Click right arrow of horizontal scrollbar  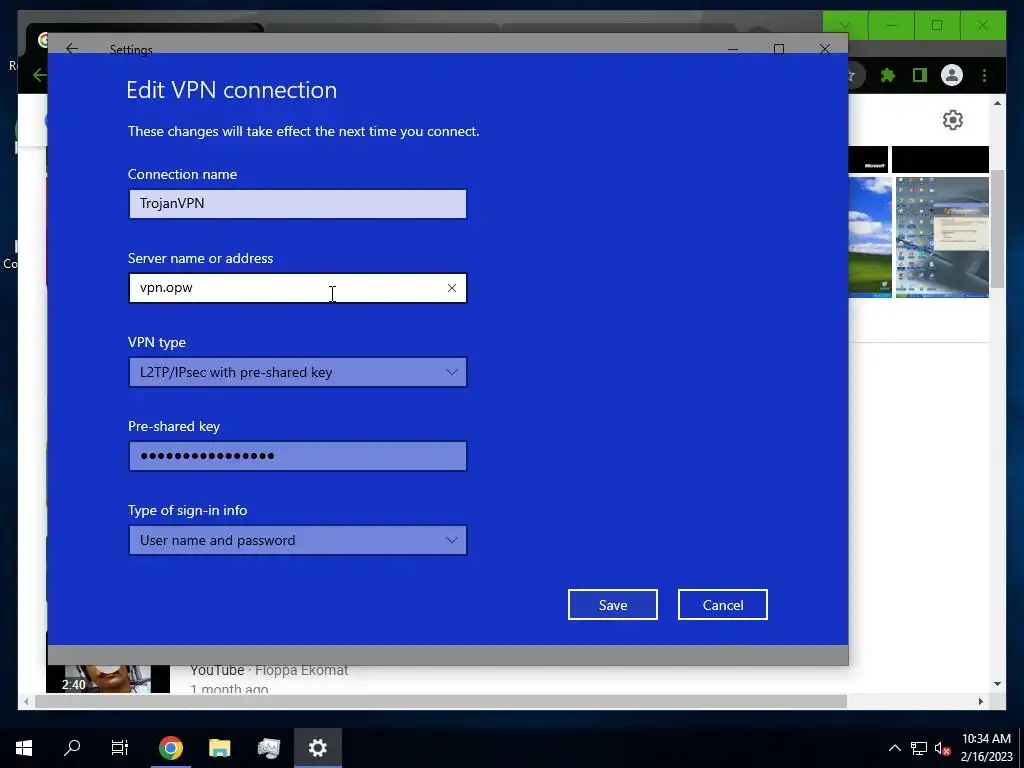coord(981,701)
